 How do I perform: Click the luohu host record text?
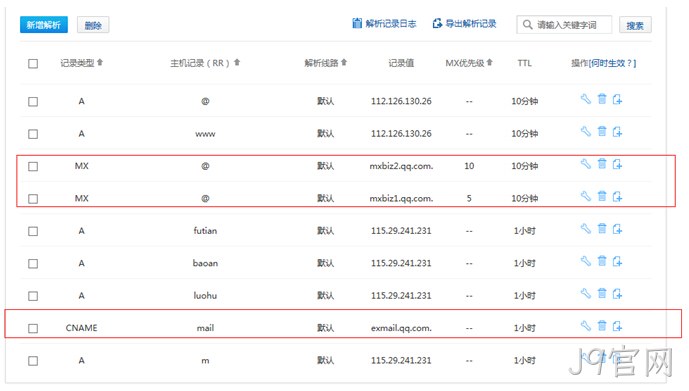tap(205, 296)
